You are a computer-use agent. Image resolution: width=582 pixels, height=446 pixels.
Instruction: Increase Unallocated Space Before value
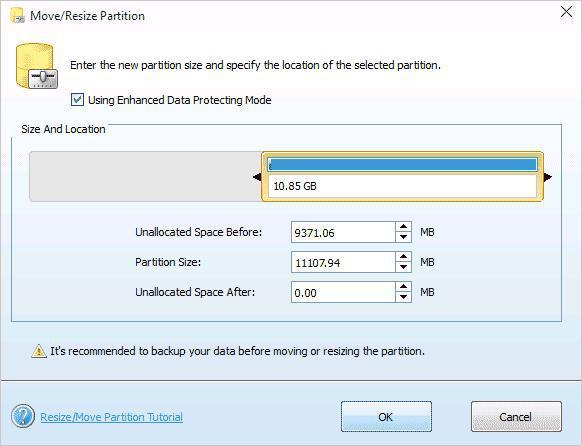pyautogui.click(x=403, y=227)
